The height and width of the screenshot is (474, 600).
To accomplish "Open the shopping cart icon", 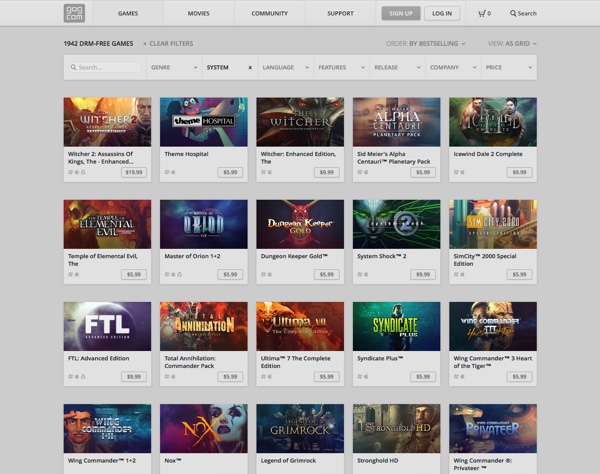I will pyautogui.click(x=482, y=13).
